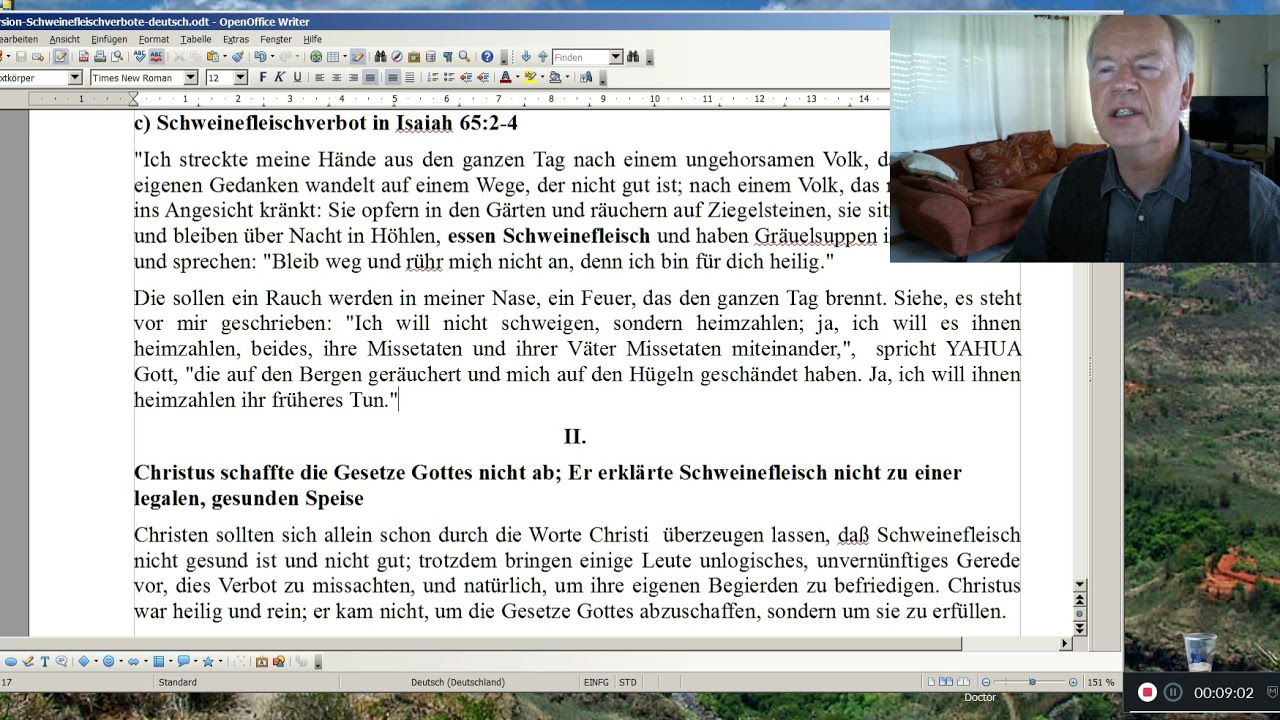The image size is (1280, 720).
Task: Open Fenster menu
Action: coord(276,39)
